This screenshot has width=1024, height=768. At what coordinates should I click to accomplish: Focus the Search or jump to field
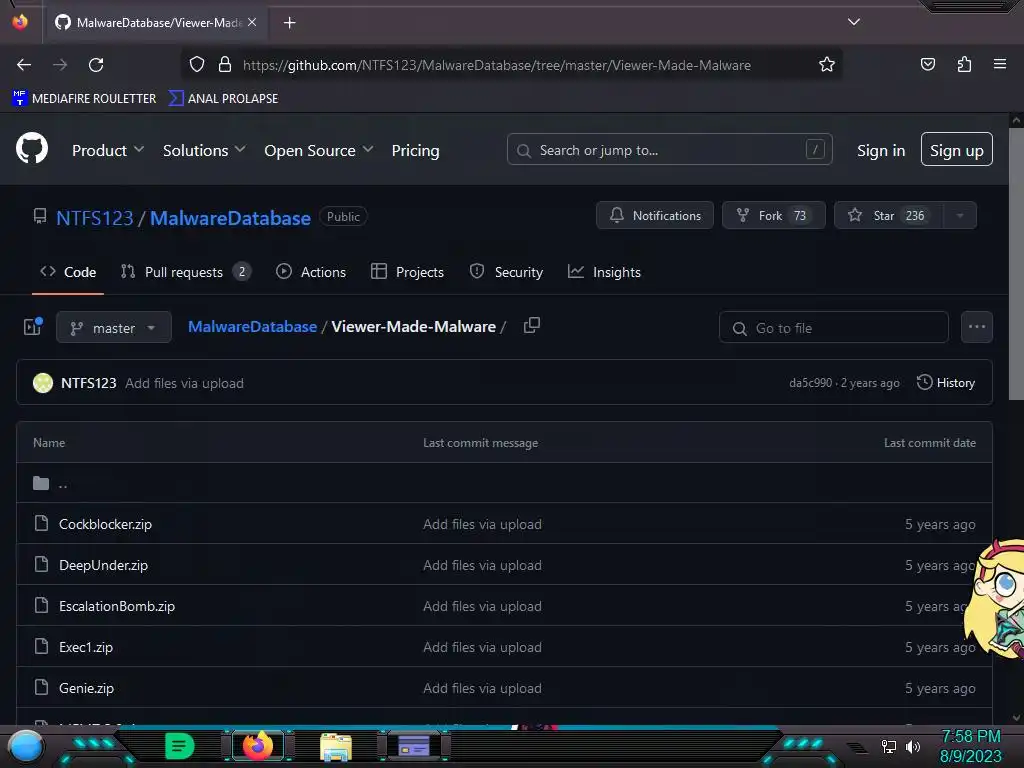[669, 150]
